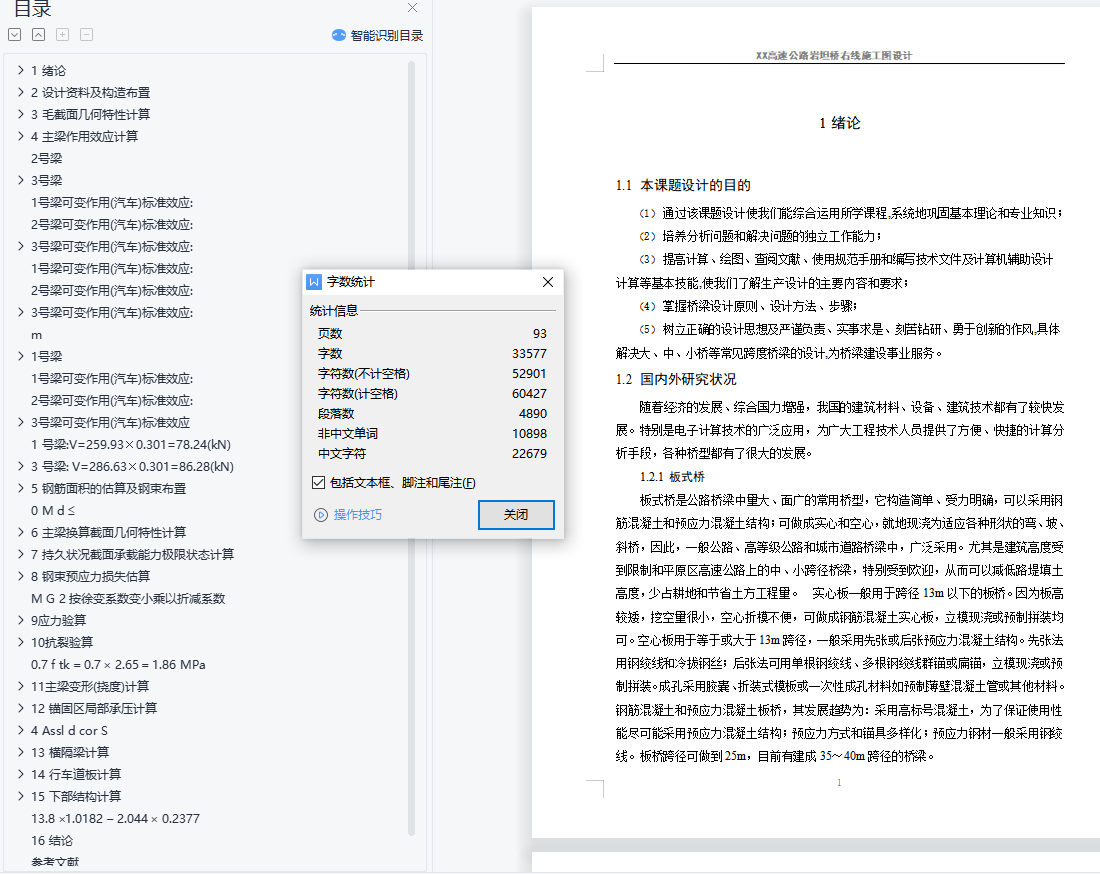Viewport: 1100px width, 874px height.
Task: Select 0.7 f tk = 0.7 × 2.65 item
Action: 118,664
